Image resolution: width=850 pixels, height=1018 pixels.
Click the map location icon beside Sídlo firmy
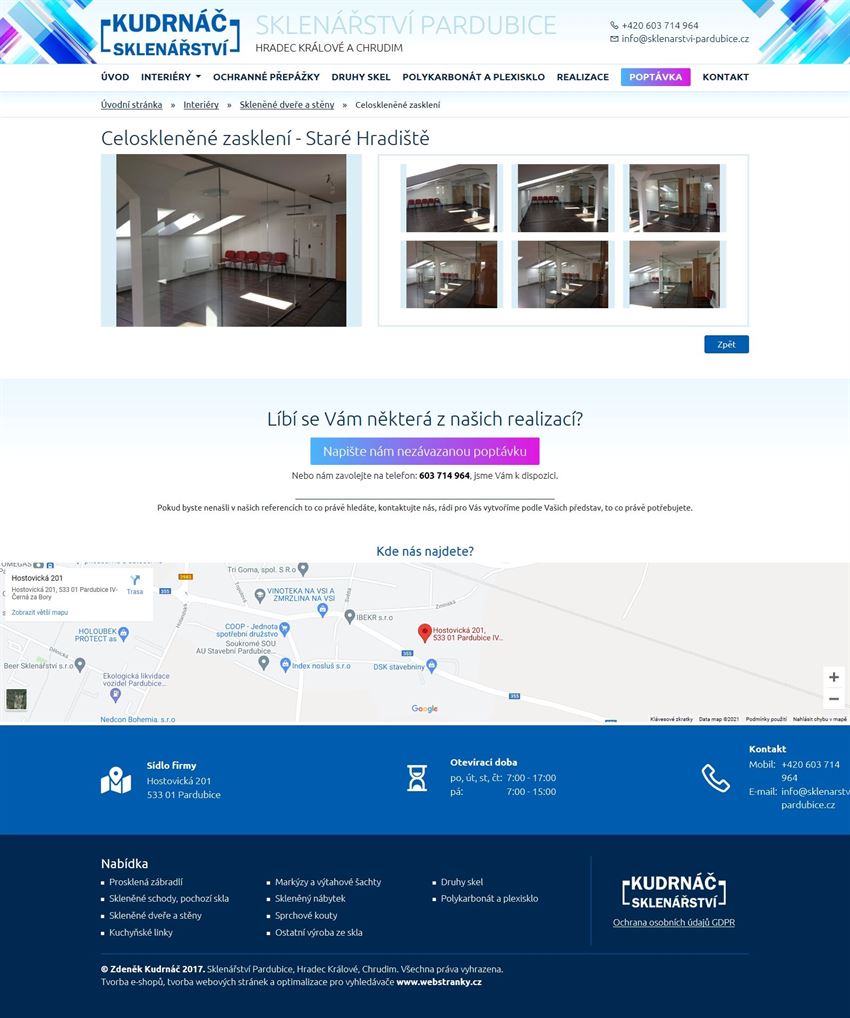[x=116, y=780]
